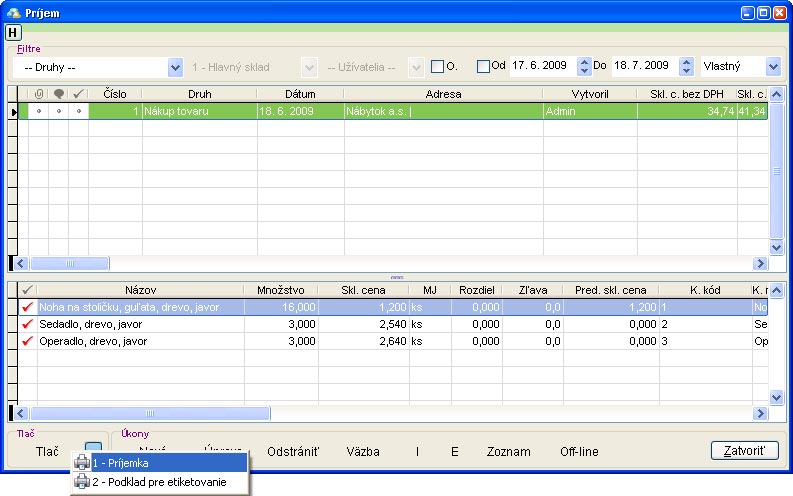Screen dimensions: 793x496
Task: Click the small print dropdown button next to Tlač
Action: pos(93,449)
